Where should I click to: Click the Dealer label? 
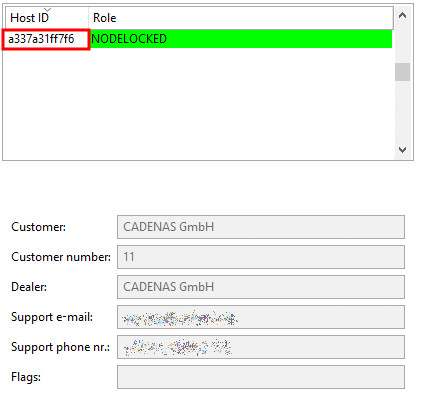point(29,287)
